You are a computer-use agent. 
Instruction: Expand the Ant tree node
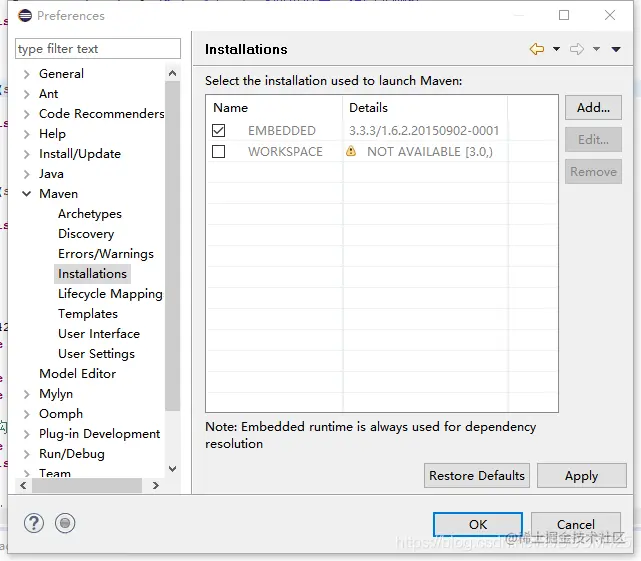tap(27, 94)
